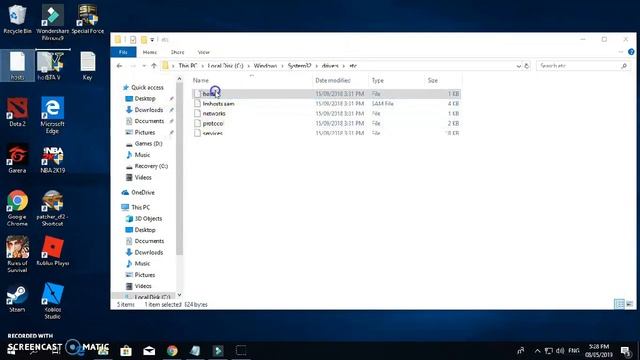Click in the Search etc field
The image size is (640, 360).
click(582, 66)
